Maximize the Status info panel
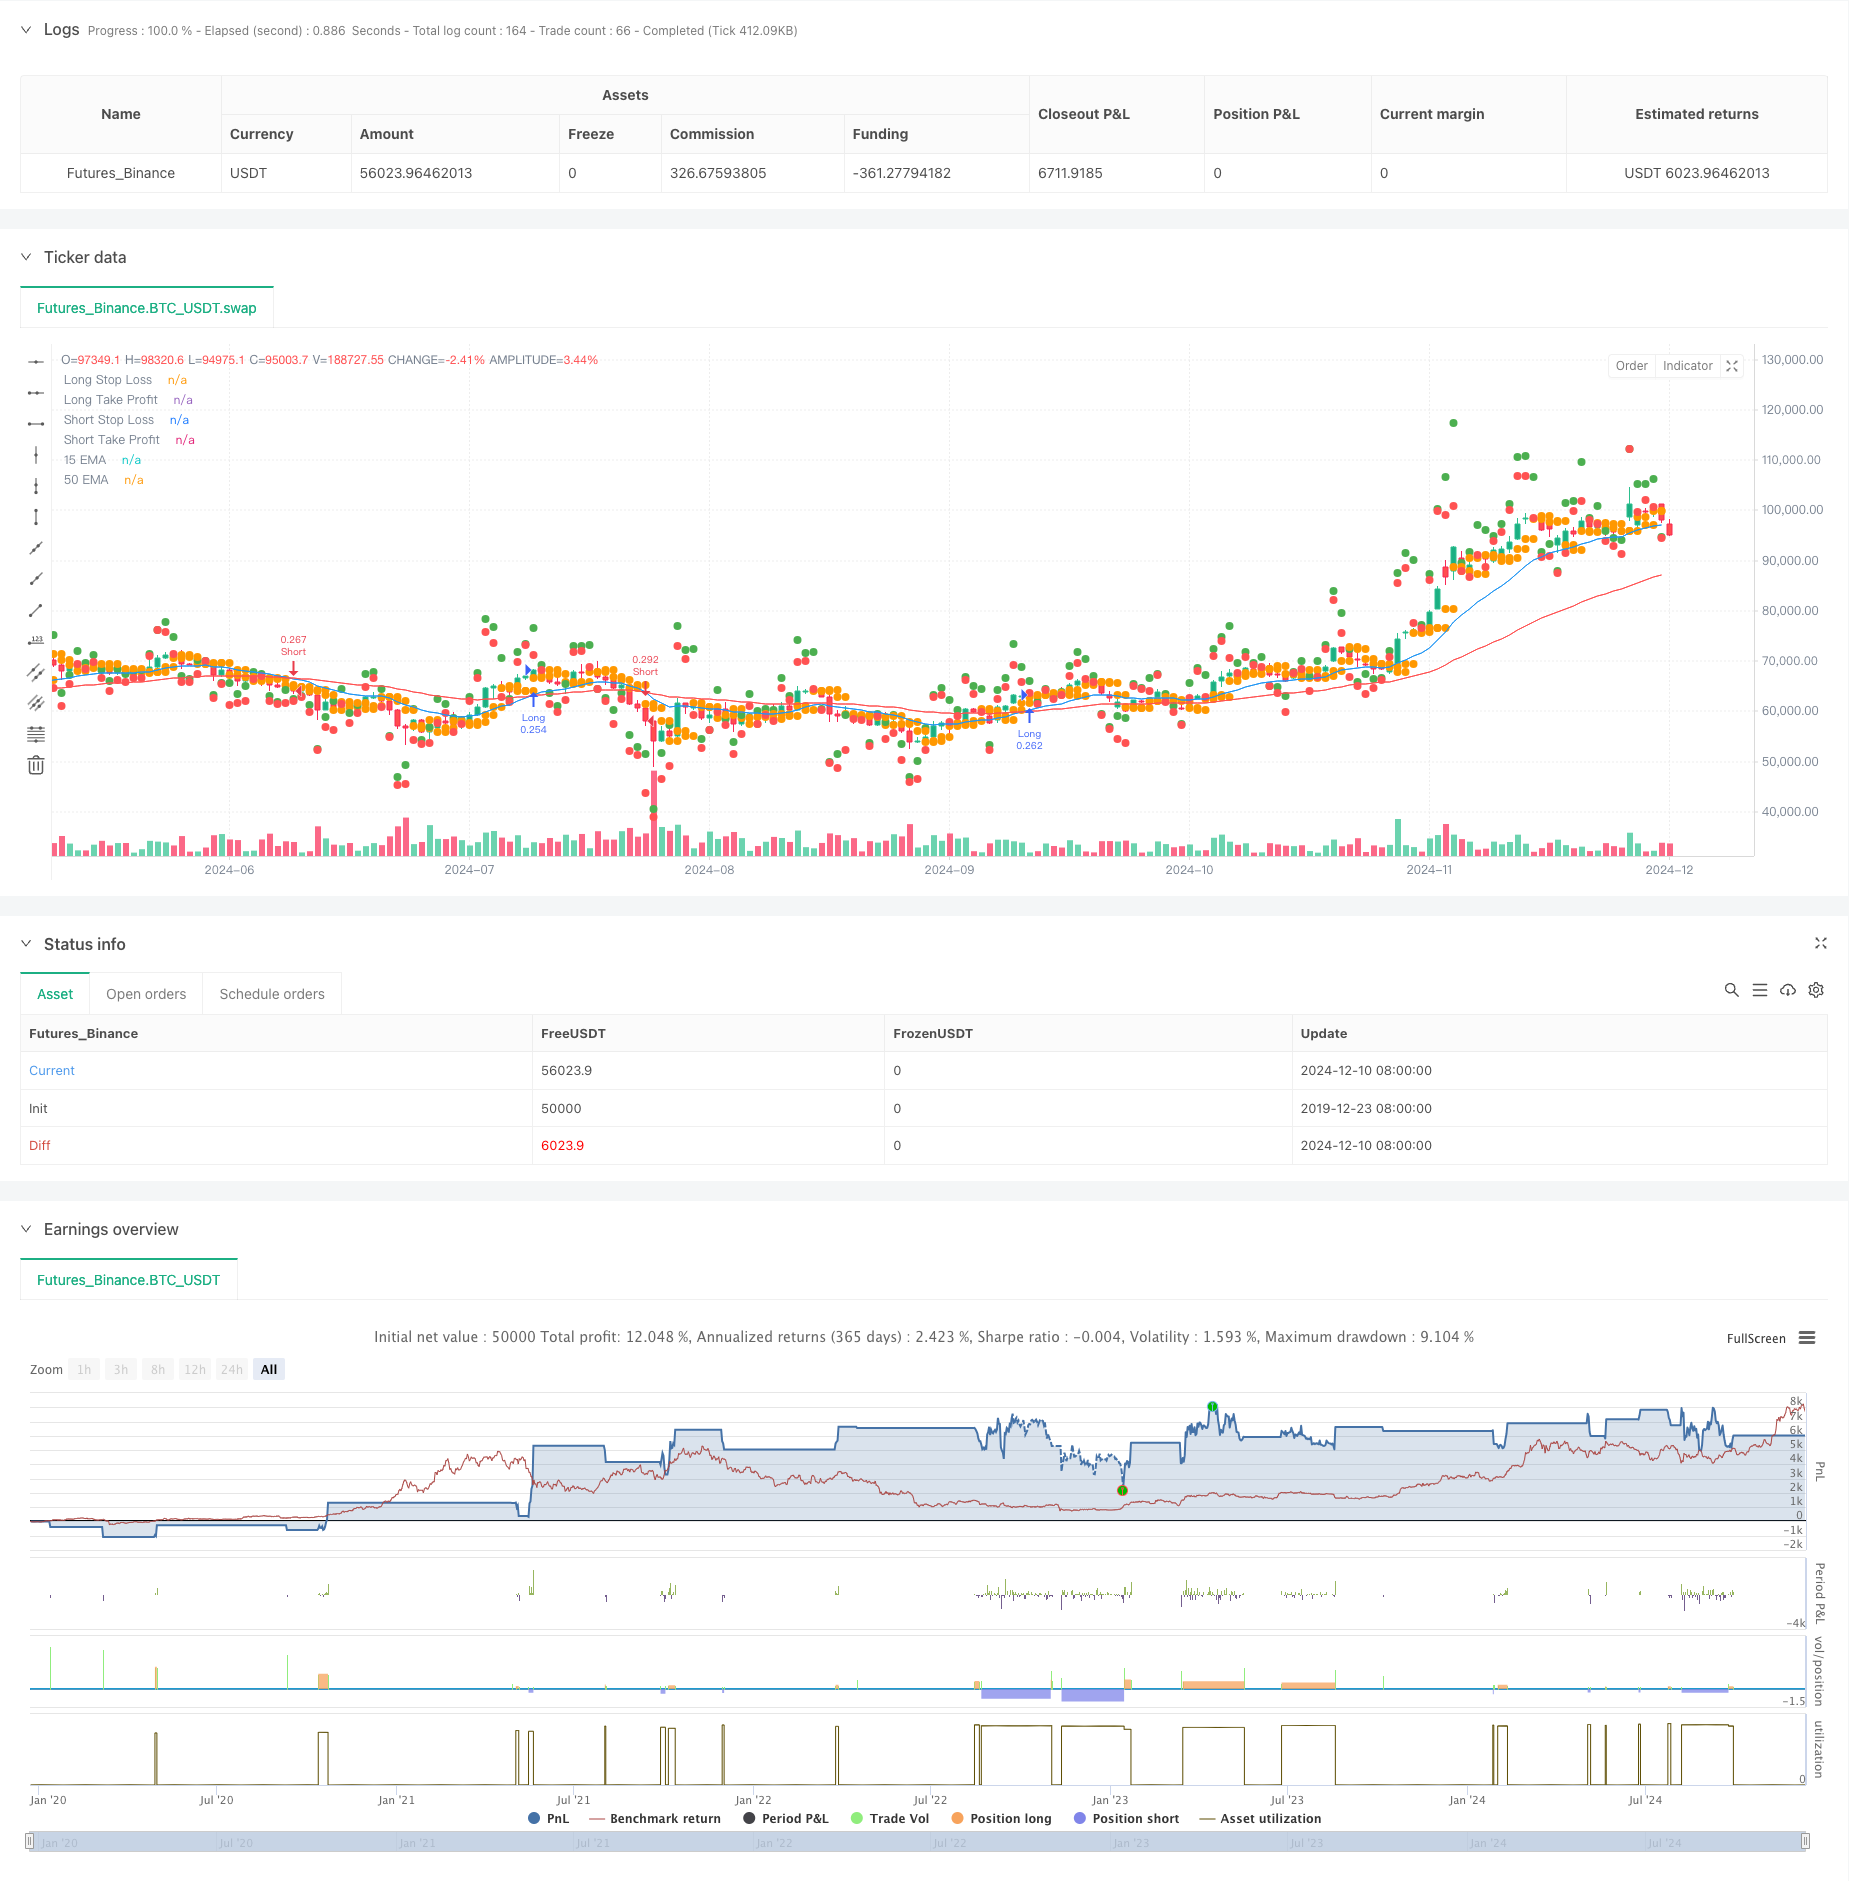 pos(1820,943)
